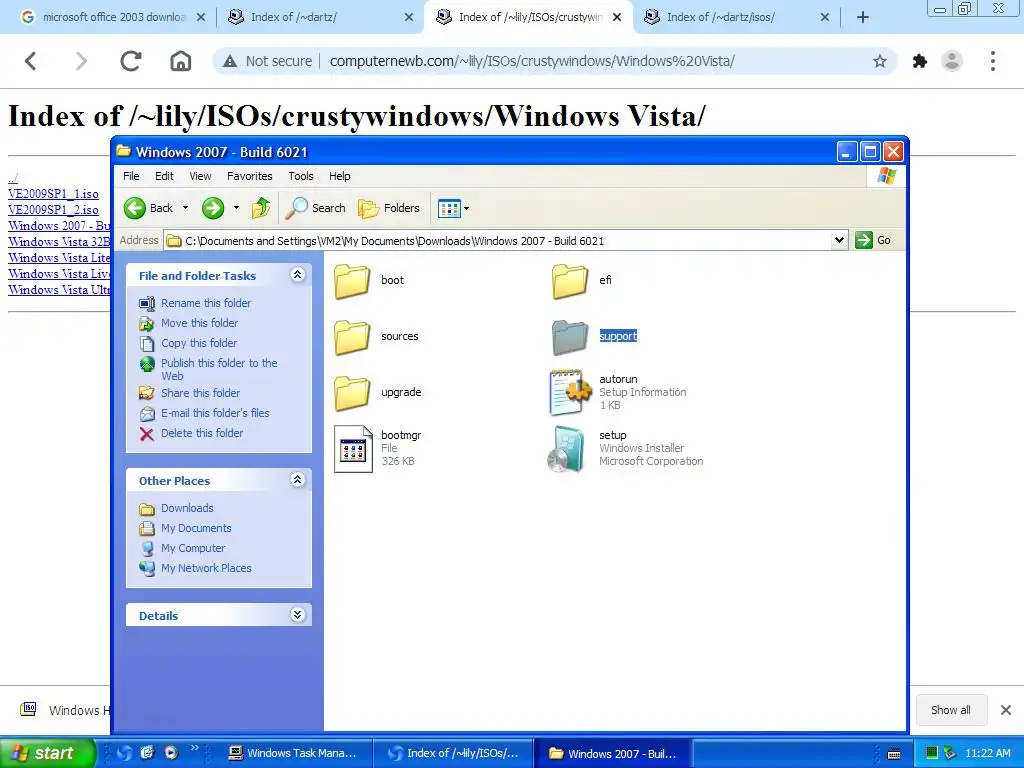Click the Go button beside address

click(873, 240)
